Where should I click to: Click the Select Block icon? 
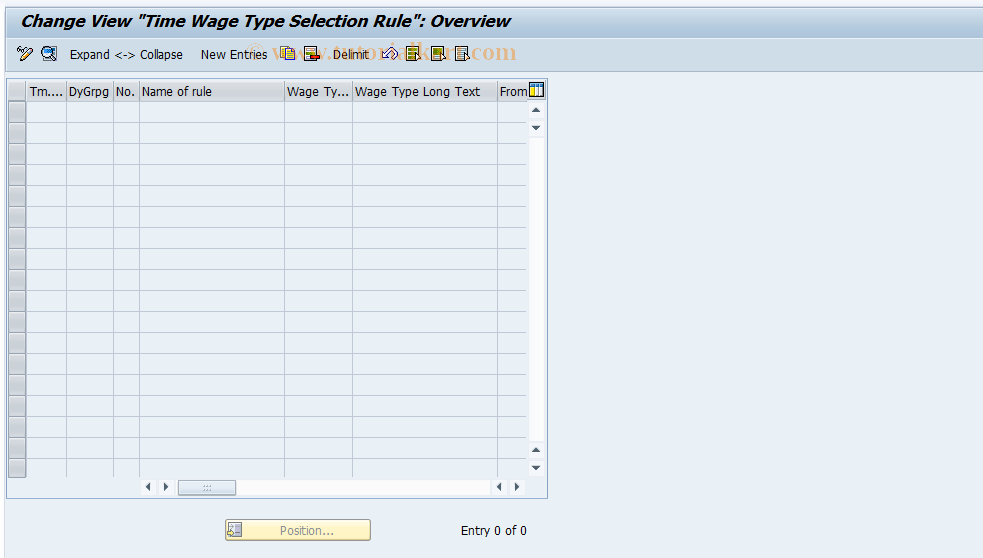(438, 54)
